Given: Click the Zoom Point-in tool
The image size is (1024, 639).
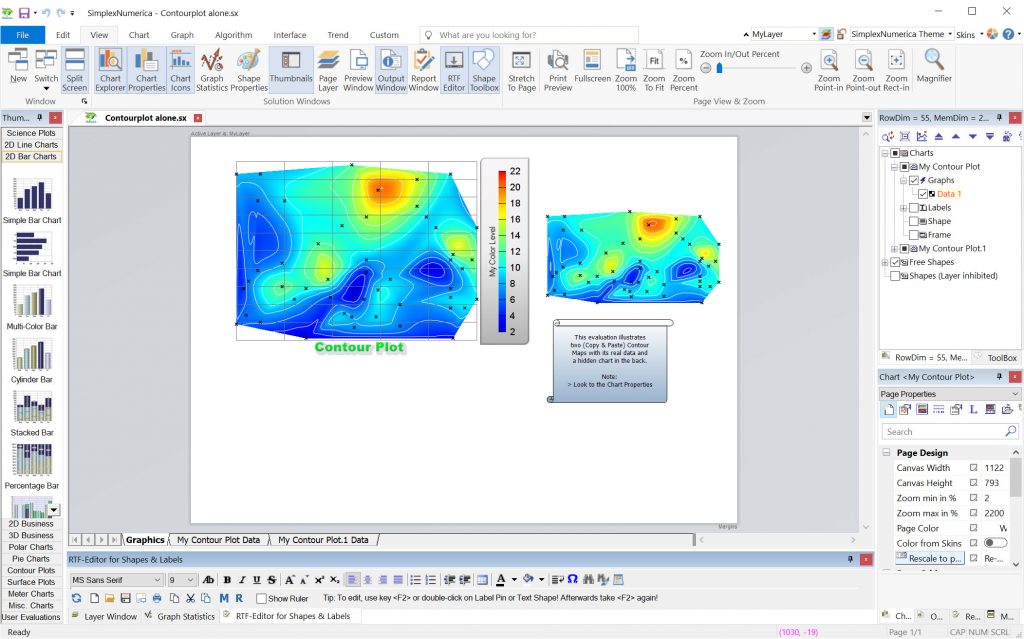Looking at the screenshot, I should pyautogui.click(x=829, y=70).
